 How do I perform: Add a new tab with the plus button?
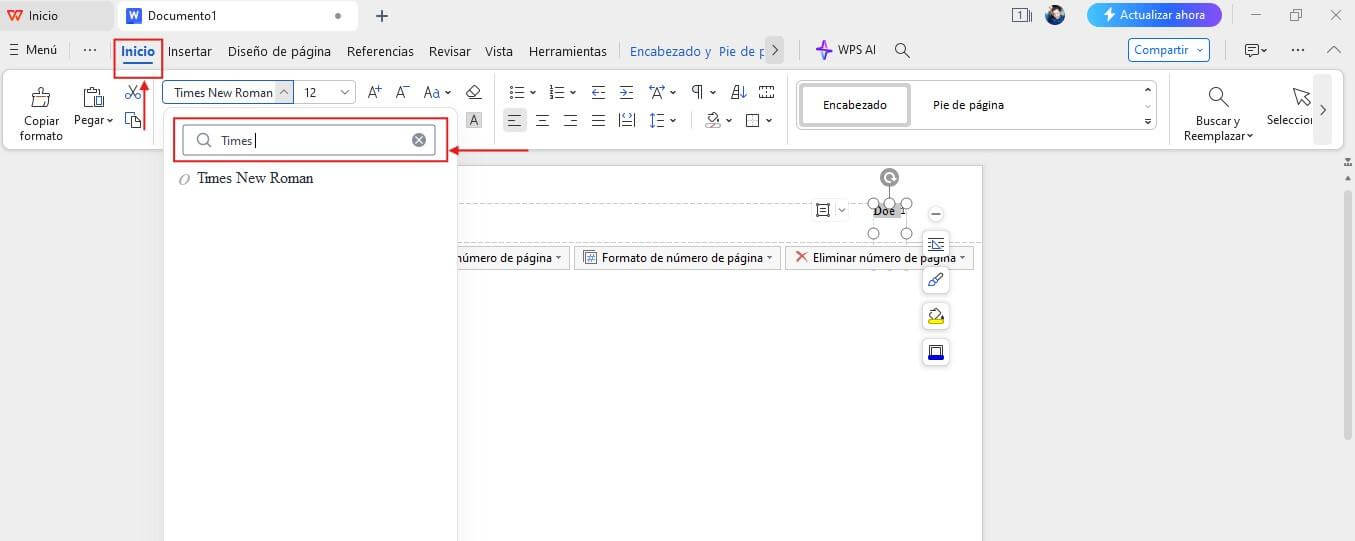[382, 16]
